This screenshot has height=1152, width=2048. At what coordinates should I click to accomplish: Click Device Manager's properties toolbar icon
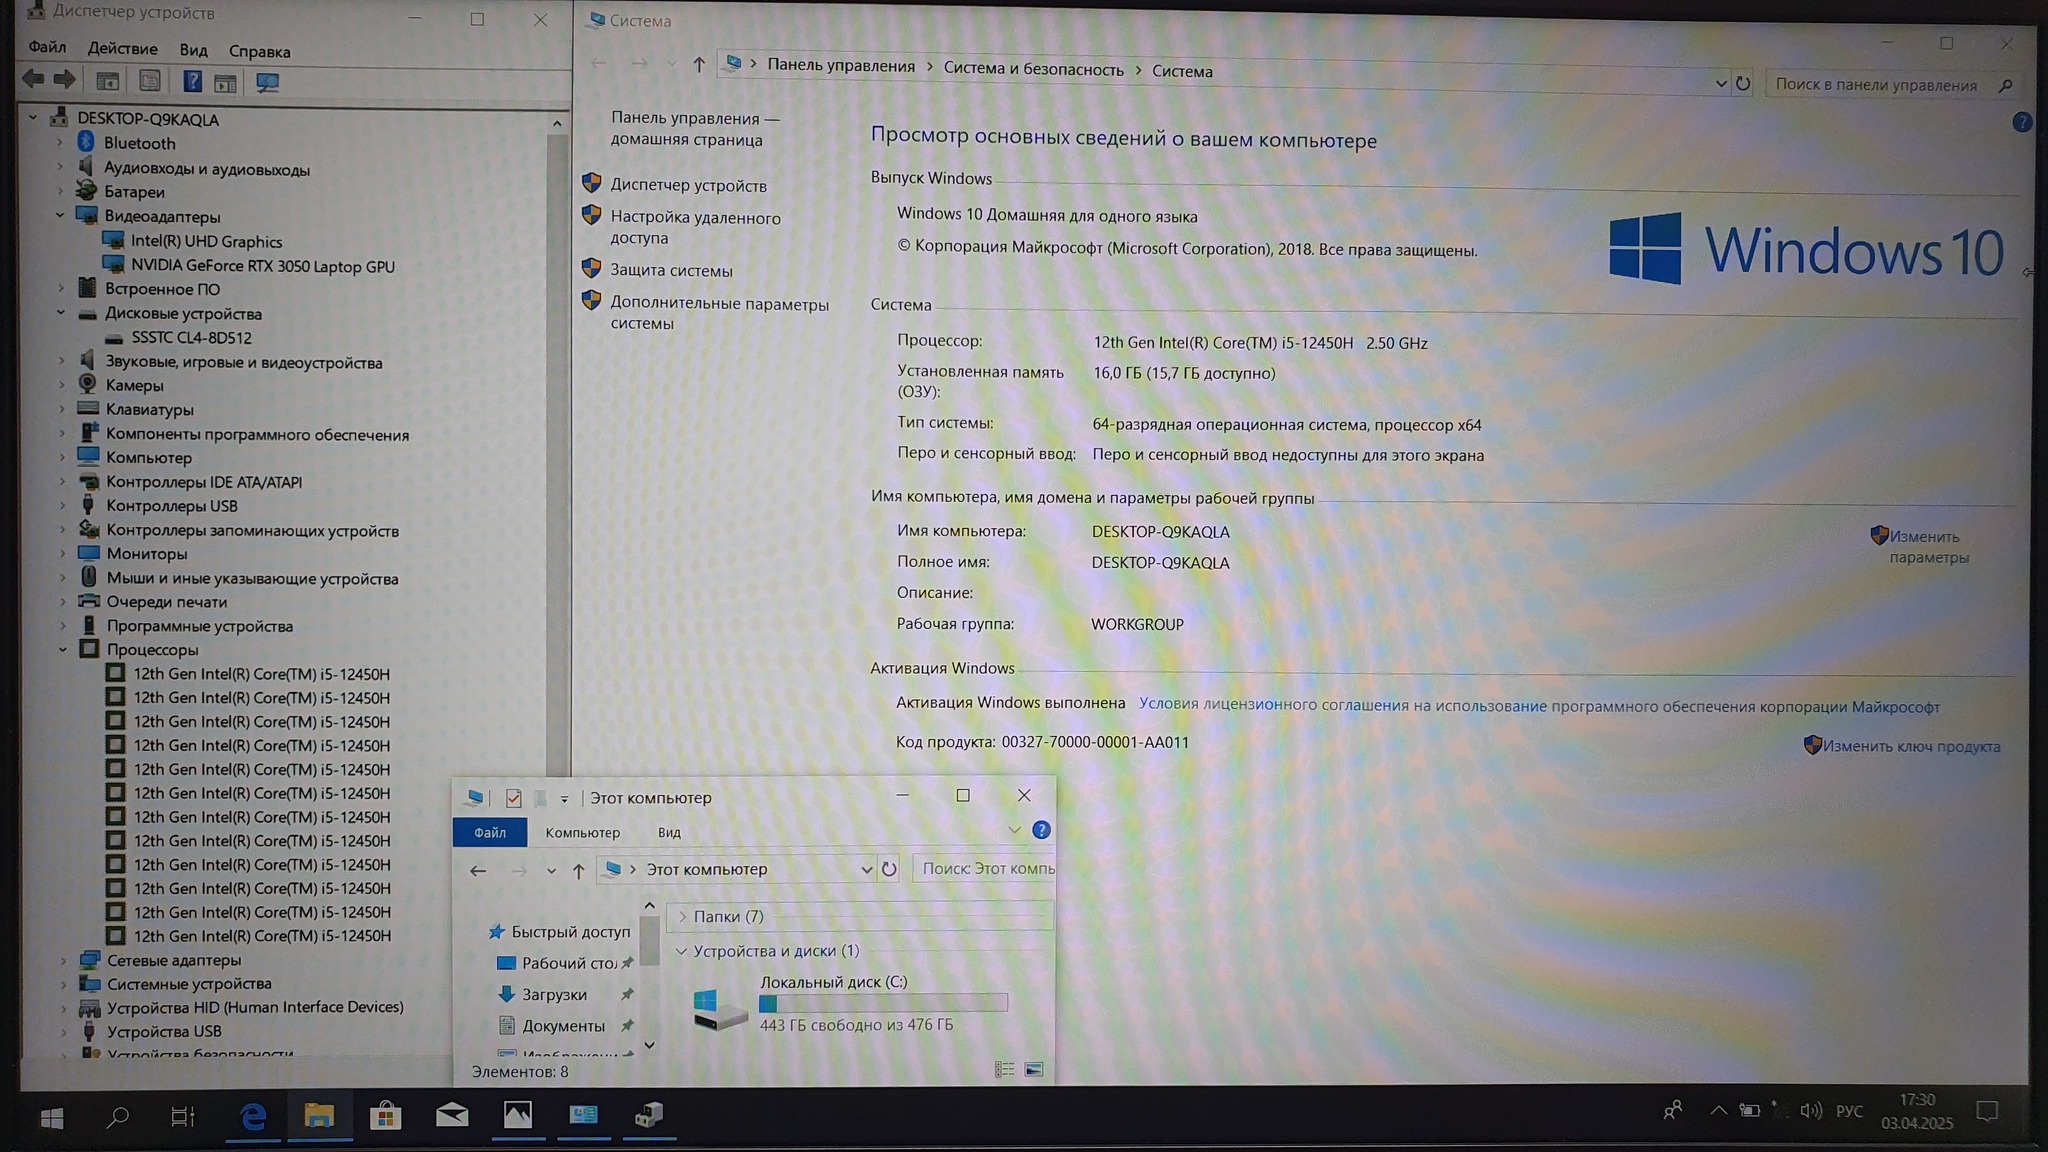pyautogui.click(x=150, y=82)
